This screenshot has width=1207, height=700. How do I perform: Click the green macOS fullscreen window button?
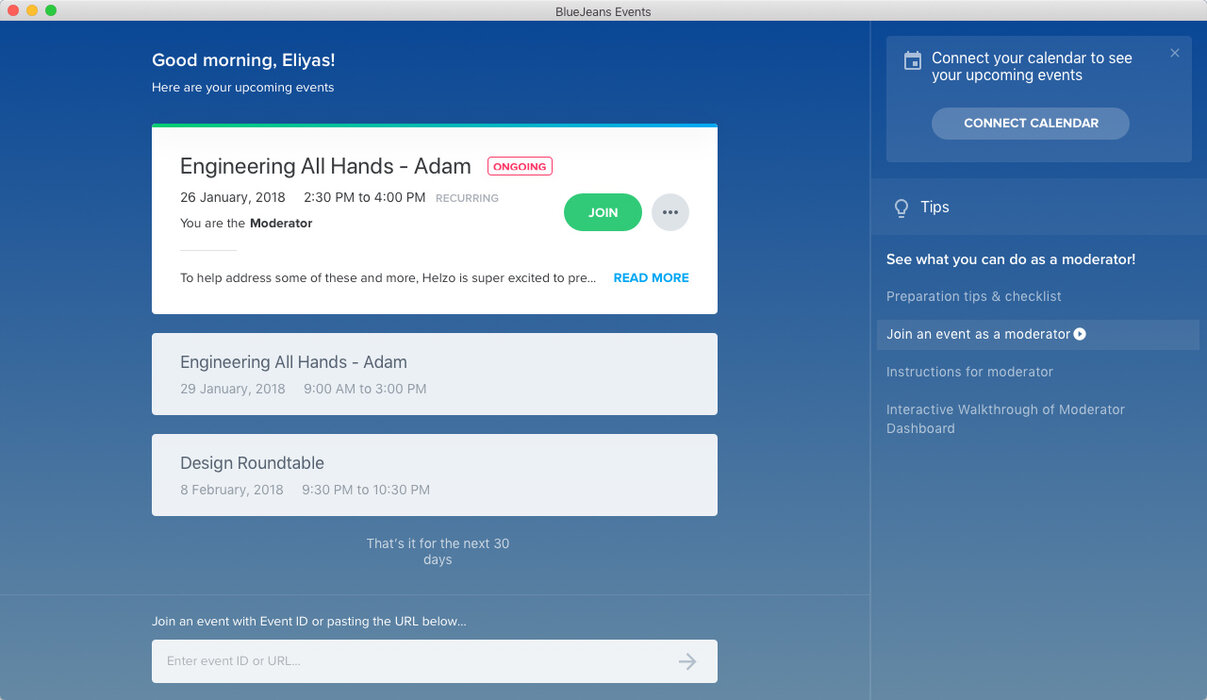[51, 10]
